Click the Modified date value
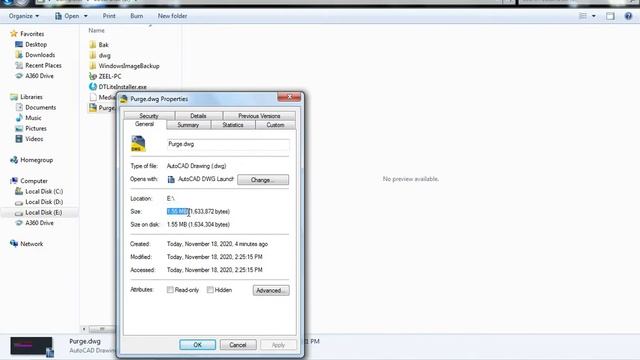640x360 pixels. click(215, 257)
